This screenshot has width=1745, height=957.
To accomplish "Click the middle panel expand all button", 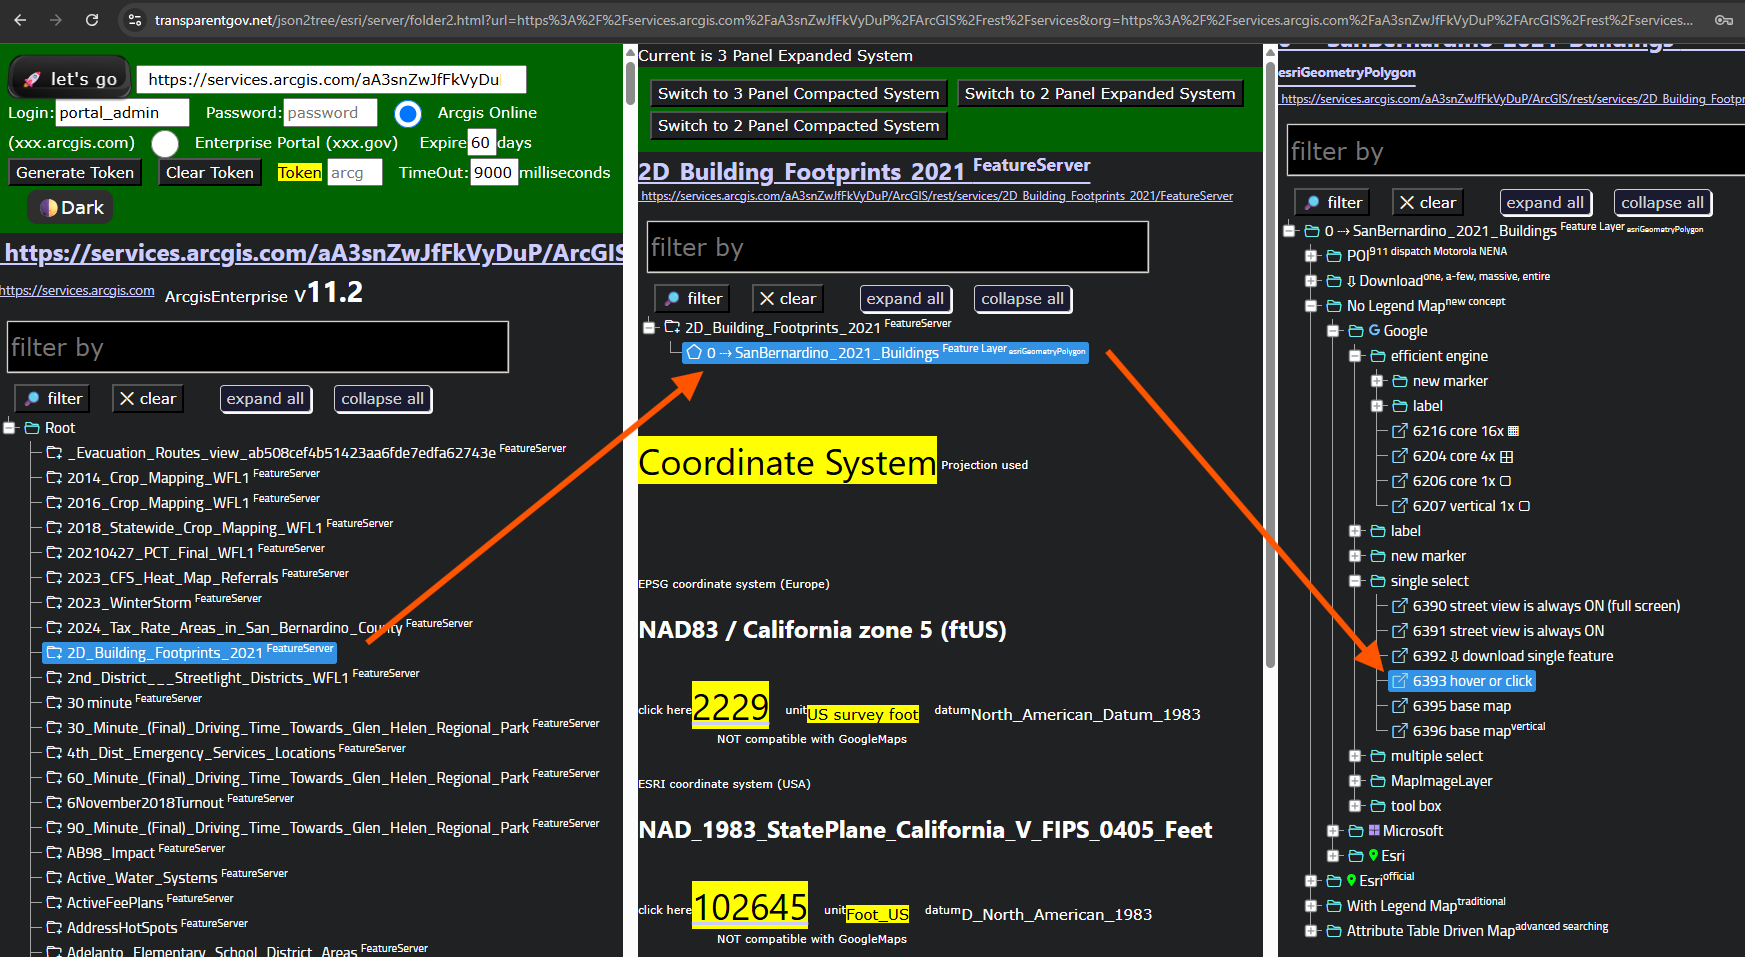I will point(905,298).
